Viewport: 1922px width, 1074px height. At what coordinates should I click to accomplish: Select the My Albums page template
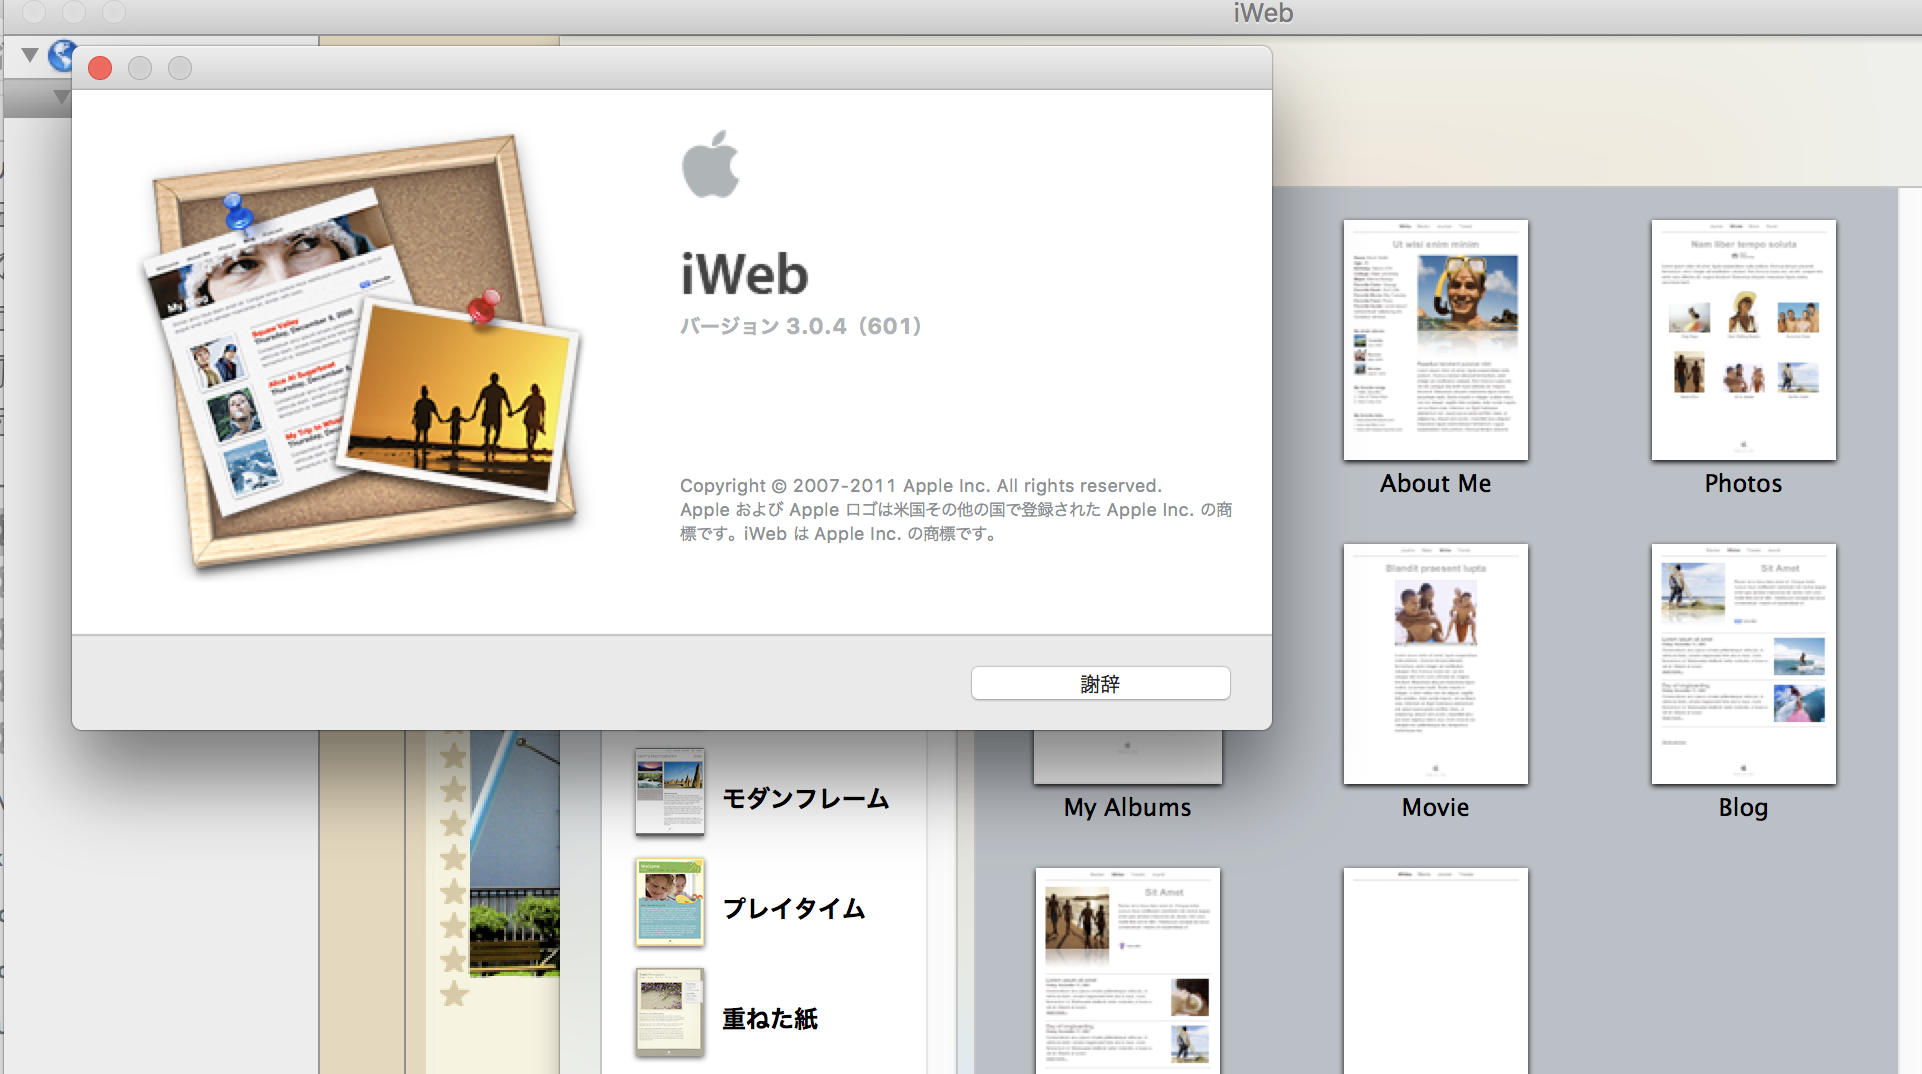1127,757
